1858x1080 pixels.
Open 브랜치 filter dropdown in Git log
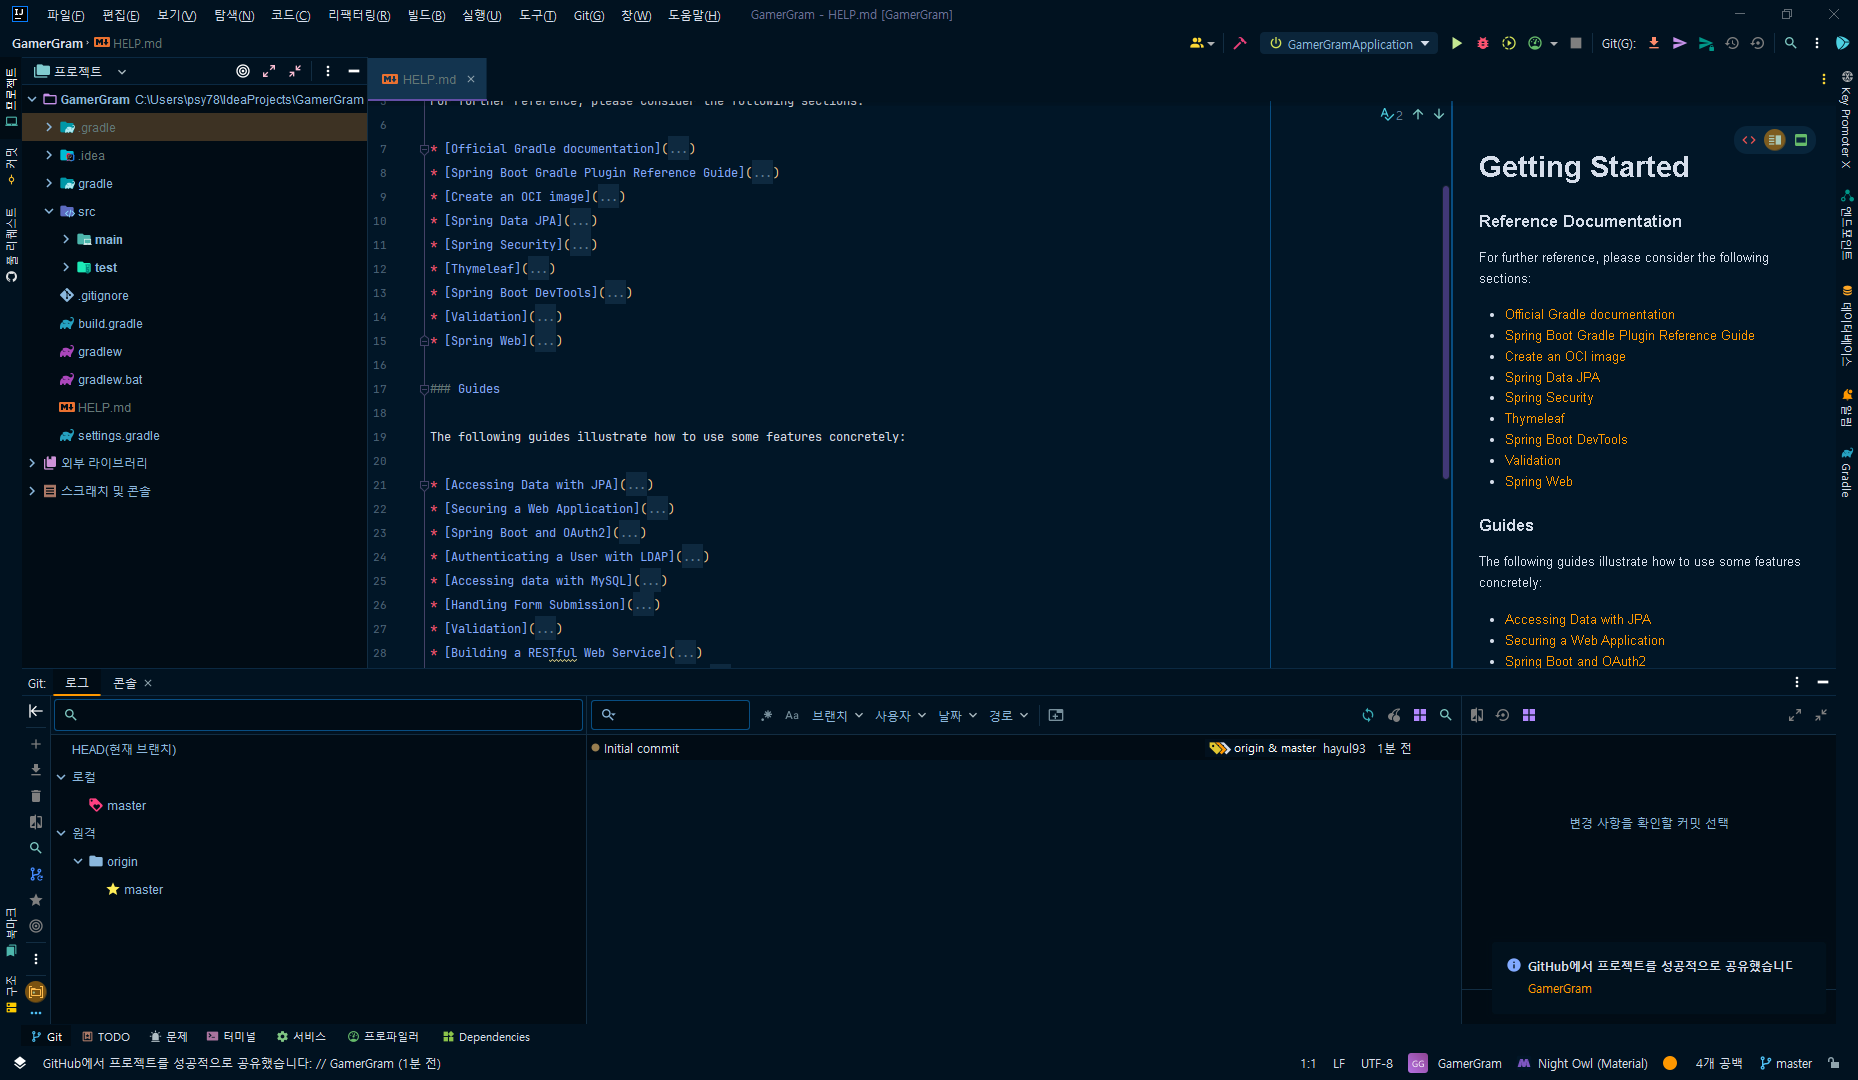pyautogui.click(x=837, y=716)
